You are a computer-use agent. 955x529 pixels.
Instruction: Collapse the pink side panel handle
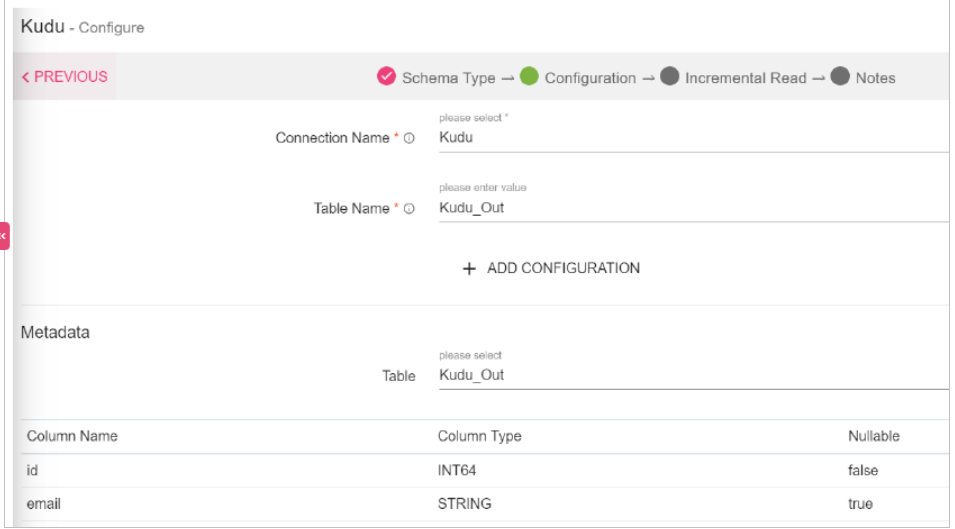(x=4, y=236)
